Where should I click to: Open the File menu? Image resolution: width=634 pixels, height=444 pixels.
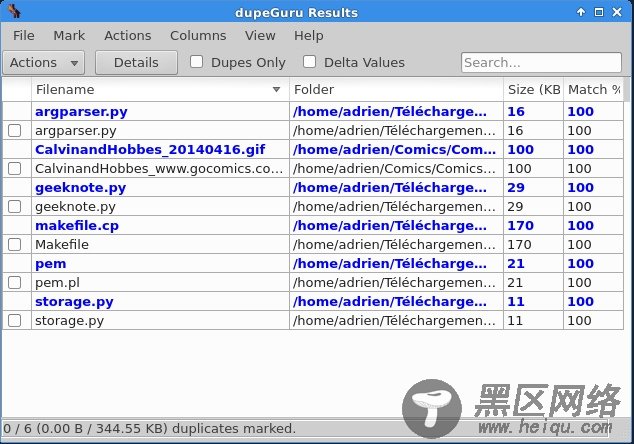pos(23,36)
